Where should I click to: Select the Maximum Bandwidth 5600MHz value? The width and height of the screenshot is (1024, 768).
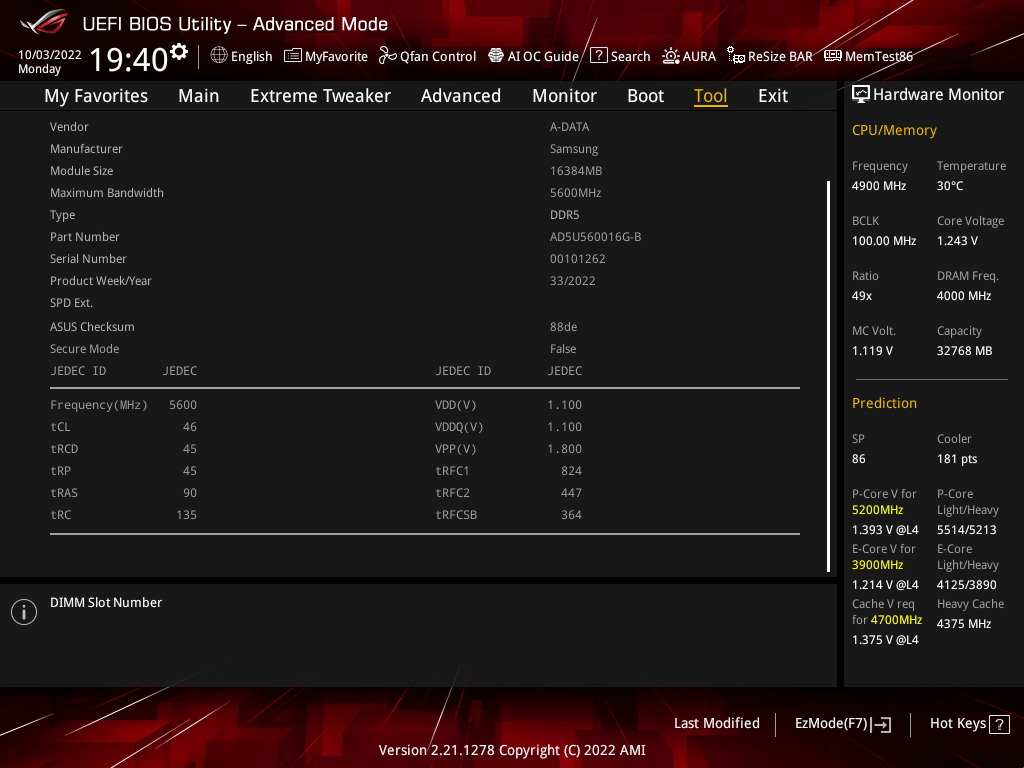tap(575, 193)
